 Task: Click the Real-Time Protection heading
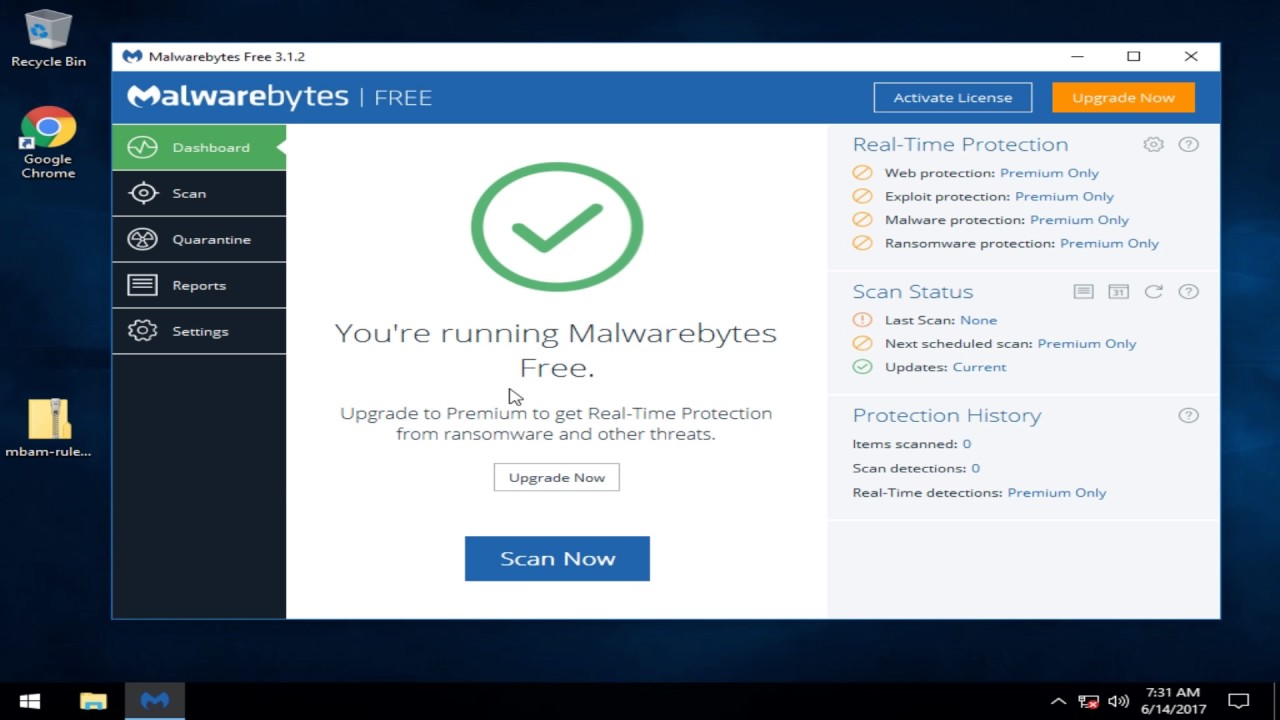coord(960,144)
